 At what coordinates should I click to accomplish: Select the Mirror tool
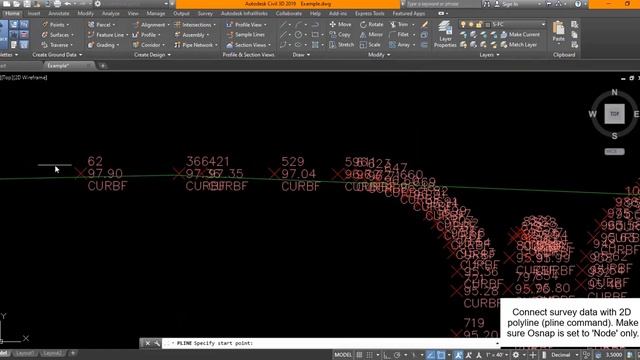pos(371,35)
